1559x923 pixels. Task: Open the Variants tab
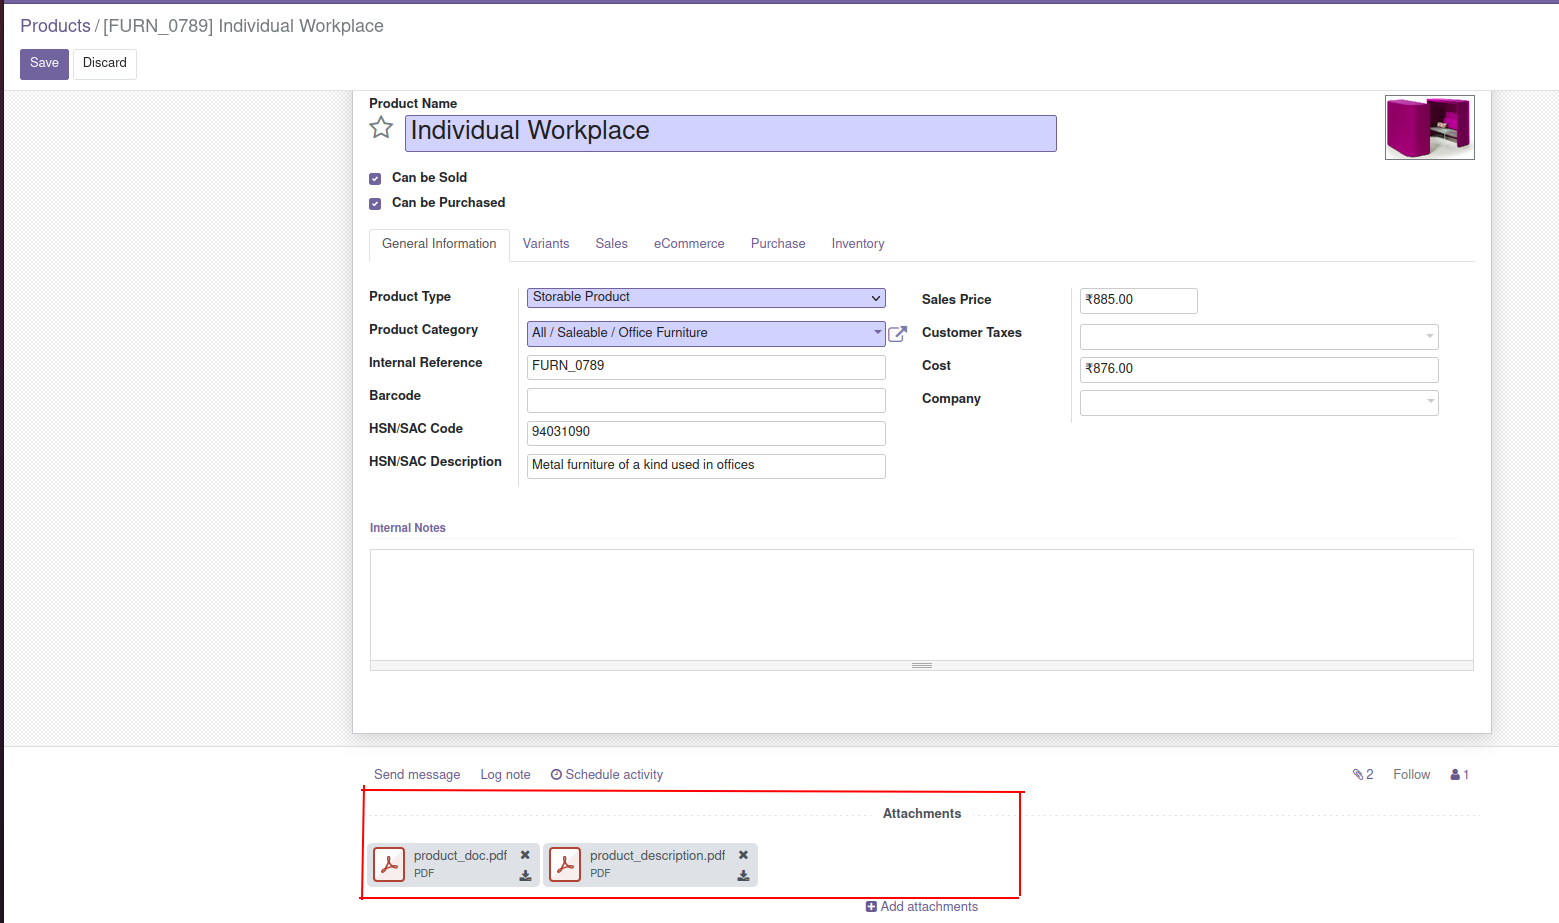click(546, 244)
